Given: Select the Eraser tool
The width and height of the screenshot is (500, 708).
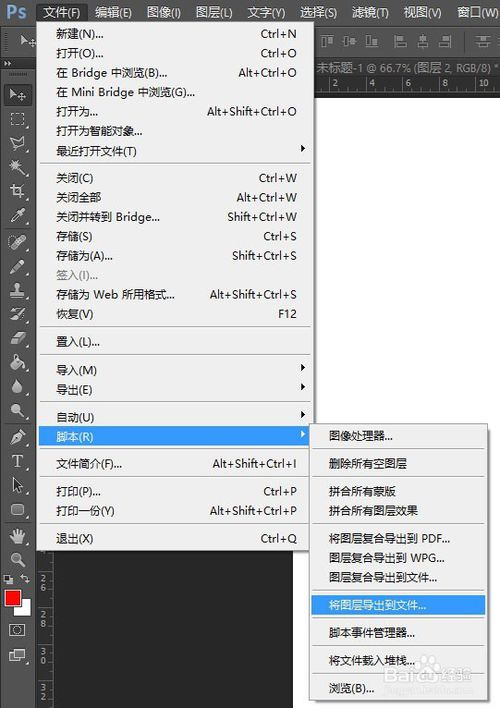Looking at the screenshot, I should [x=18, y=338].
